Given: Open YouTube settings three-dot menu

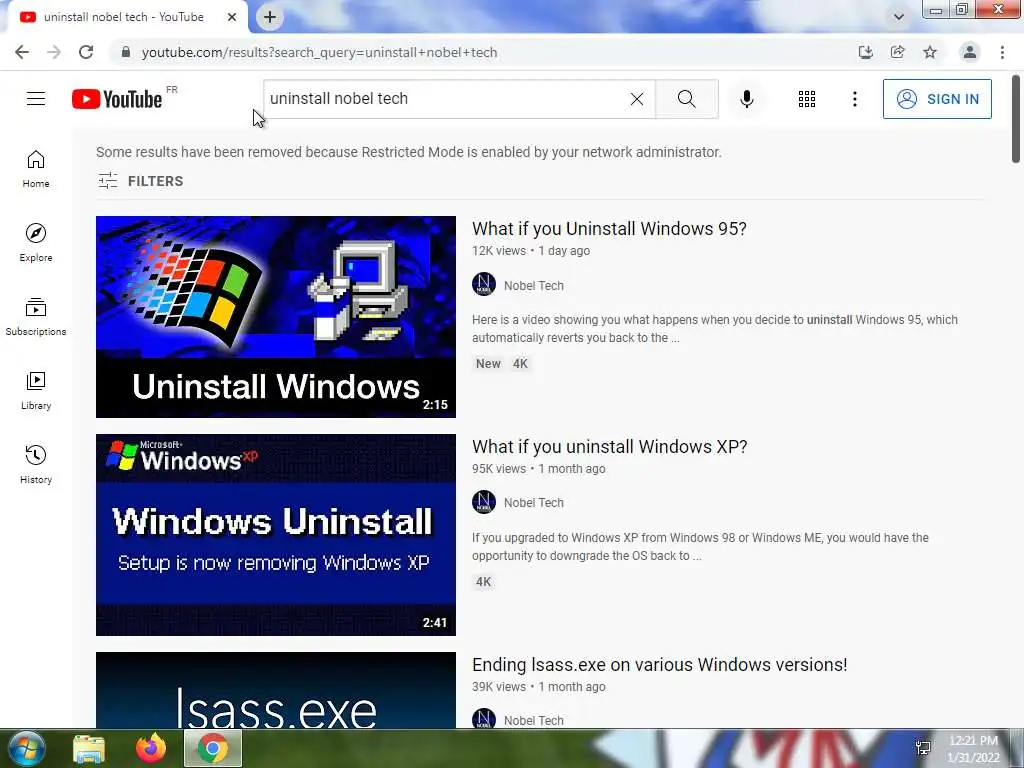Looking at the screenshot, I should 854,99.
